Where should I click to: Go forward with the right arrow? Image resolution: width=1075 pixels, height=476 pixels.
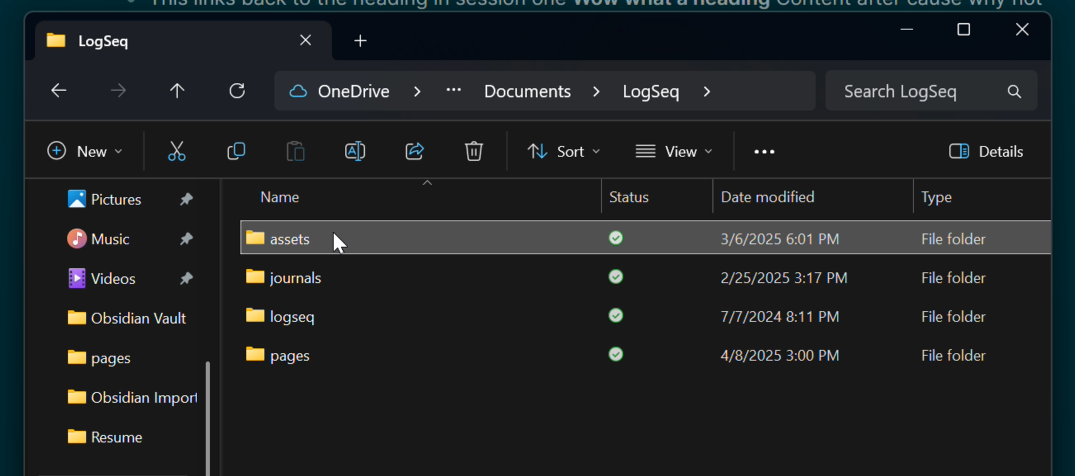pos(119,91)
